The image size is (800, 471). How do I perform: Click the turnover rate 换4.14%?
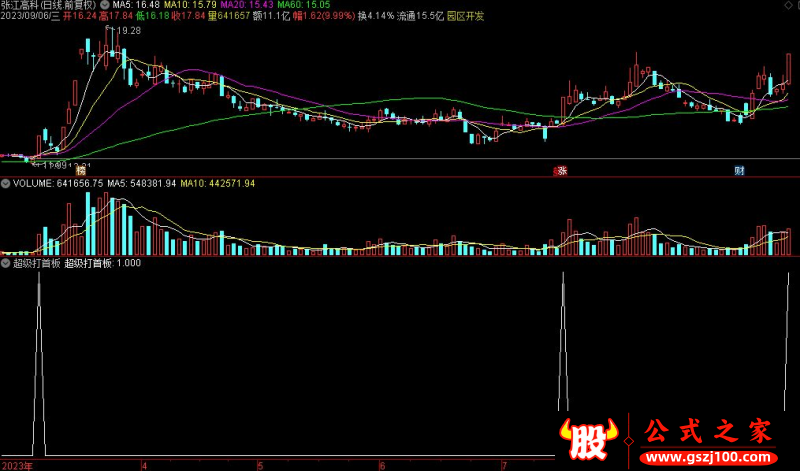coord(376,16)
